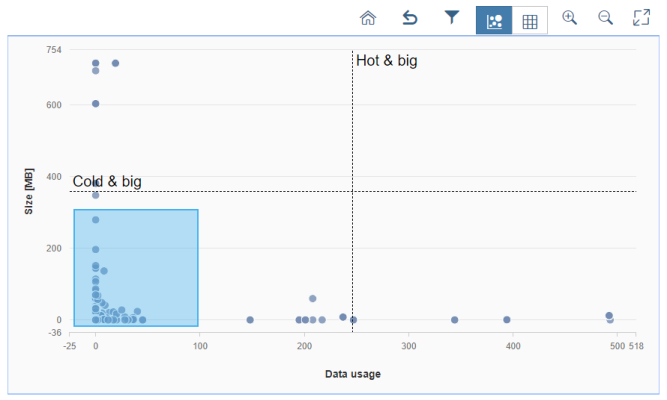Click the Size [MB] axis title
The height and width of the screenshot is (400, 667).
tap(29, 191)
